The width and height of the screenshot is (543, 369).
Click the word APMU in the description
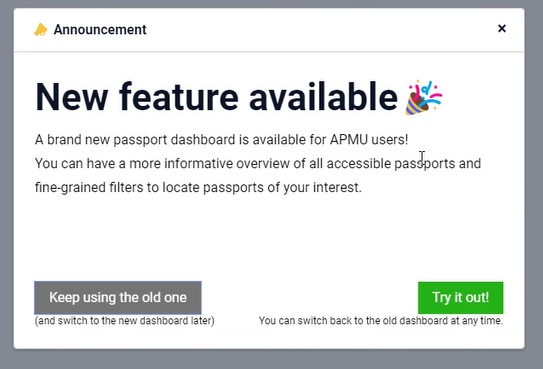click(349, 140)
